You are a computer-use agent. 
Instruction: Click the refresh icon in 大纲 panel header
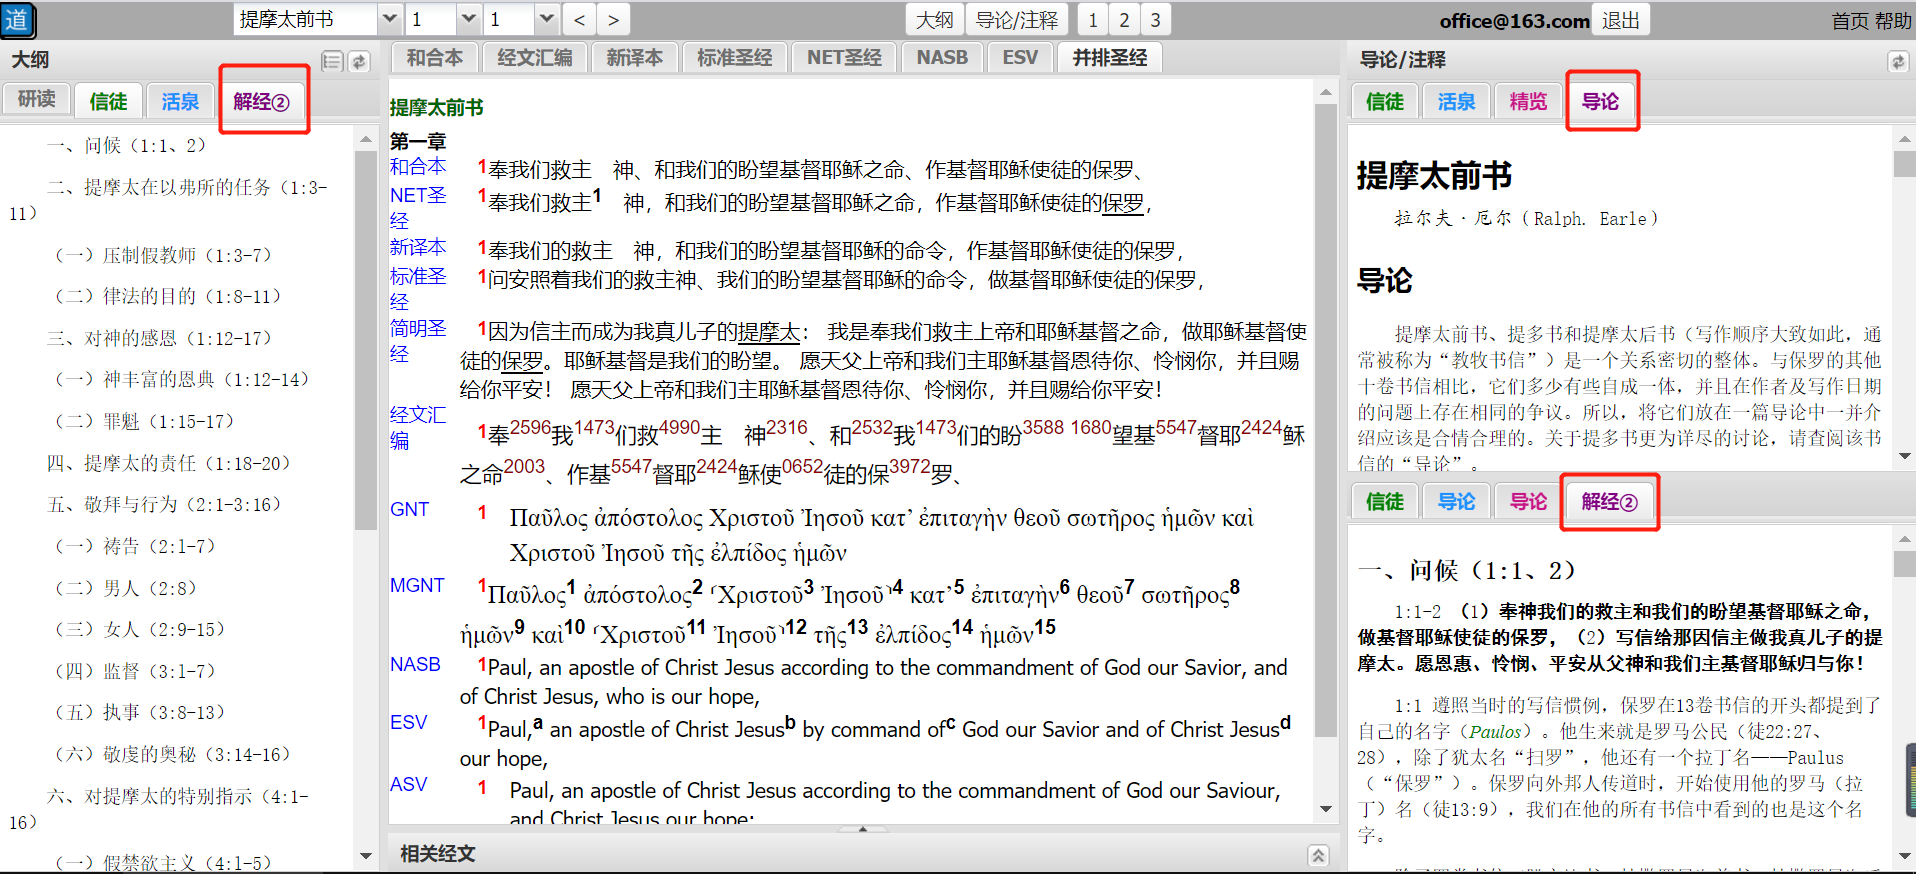tap(359, 62)
